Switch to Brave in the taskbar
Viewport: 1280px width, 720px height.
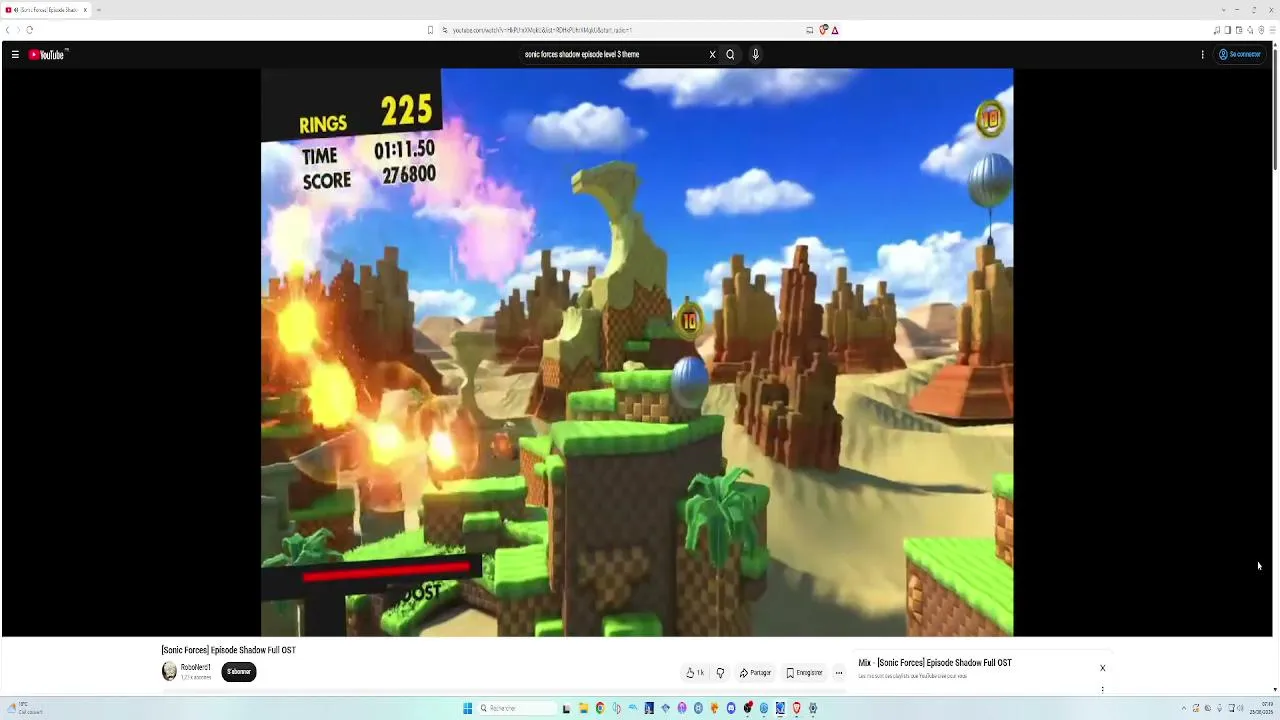tap(797, 708)
